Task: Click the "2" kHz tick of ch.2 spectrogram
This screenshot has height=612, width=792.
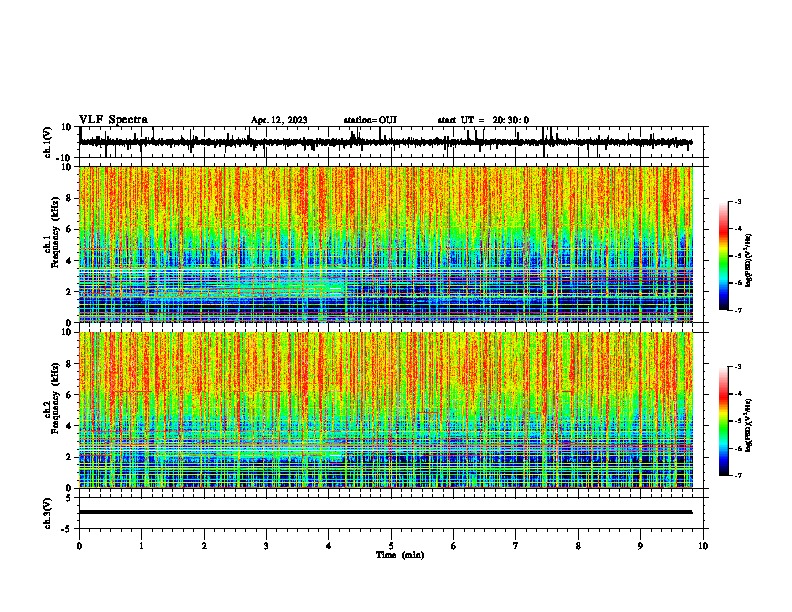Action: [x=70, y=457]
